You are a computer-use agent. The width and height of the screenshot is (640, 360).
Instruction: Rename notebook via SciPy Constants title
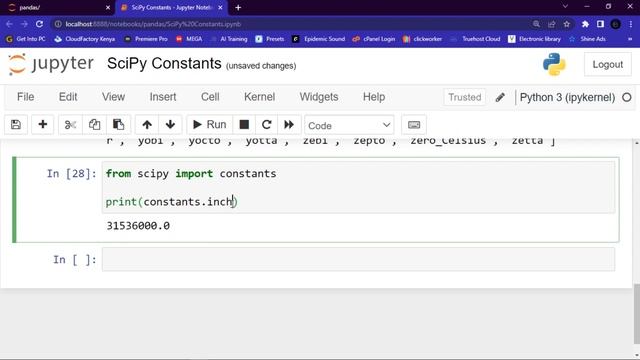pyautogui.click(x=164, y=64)
